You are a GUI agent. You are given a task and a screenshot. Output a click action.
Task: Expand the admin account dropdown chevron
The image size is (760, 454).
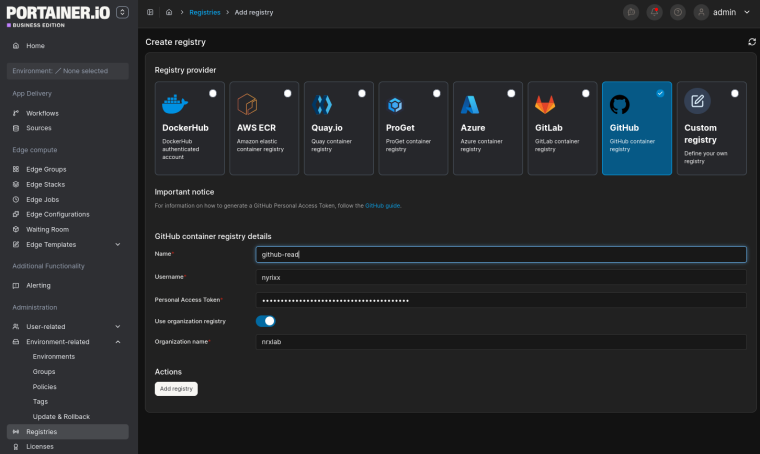(x=746, y=12)
